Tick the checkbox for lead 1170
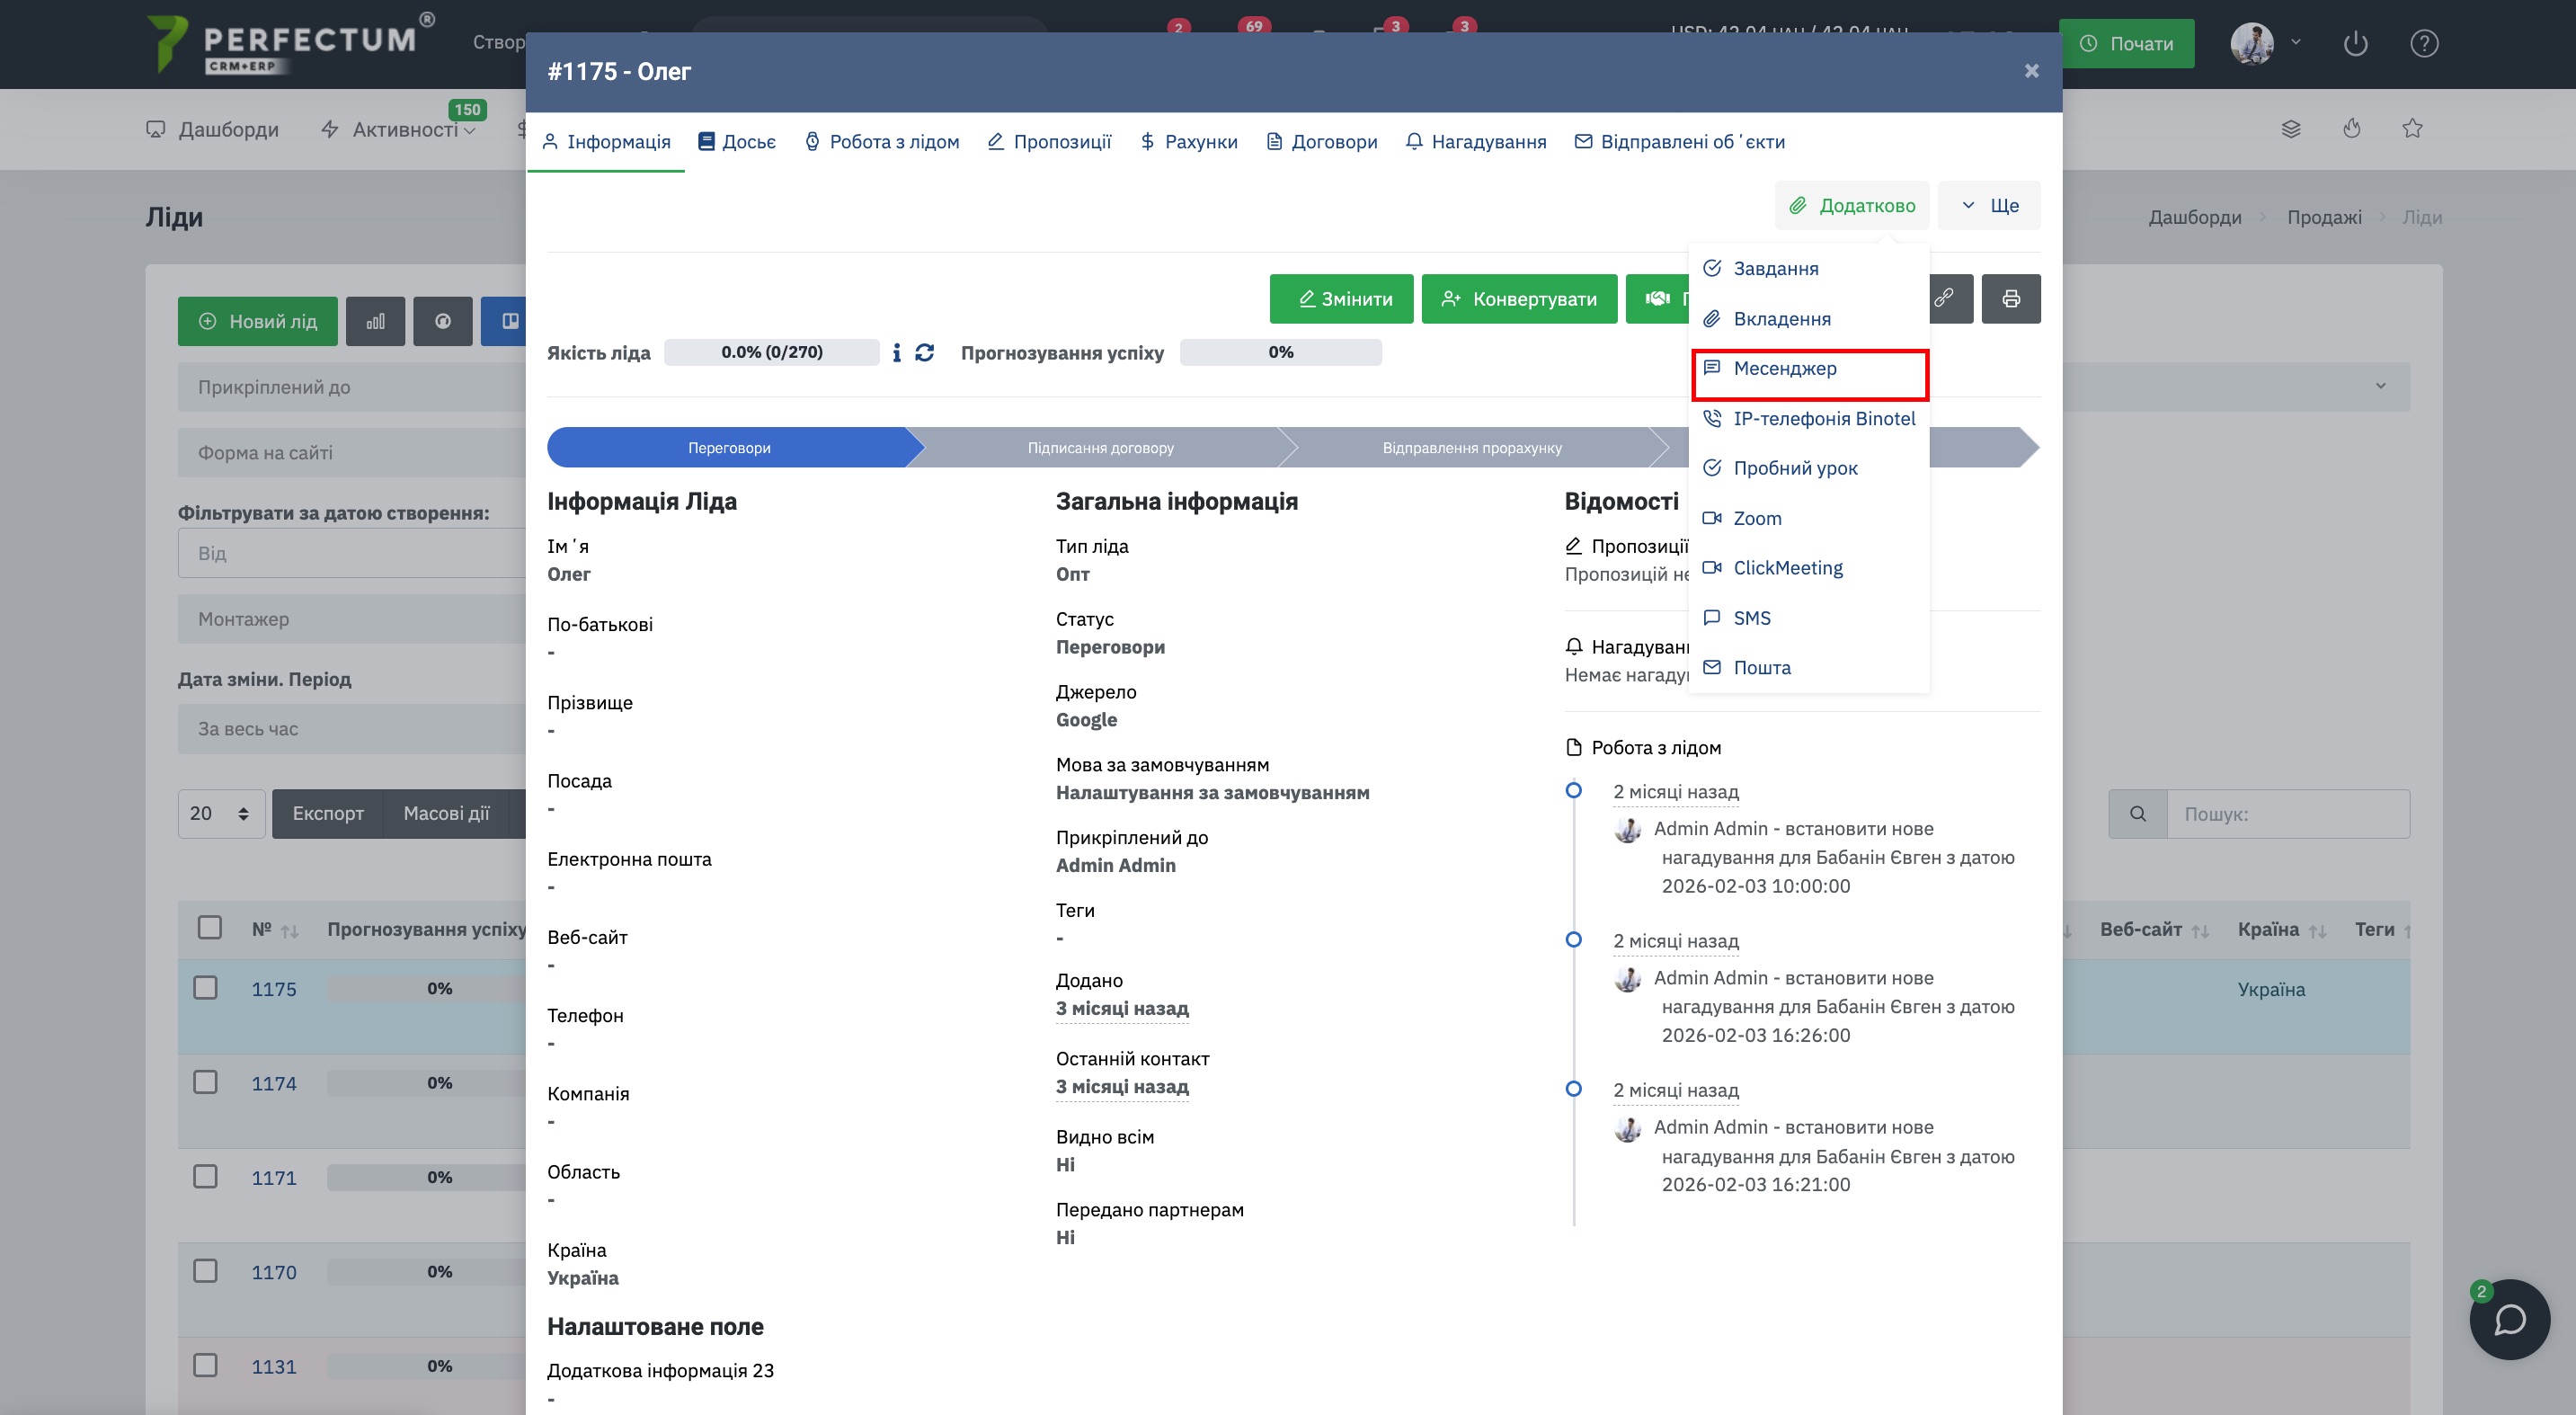The image size is (2576, 1415). (x=206, y=1271)
